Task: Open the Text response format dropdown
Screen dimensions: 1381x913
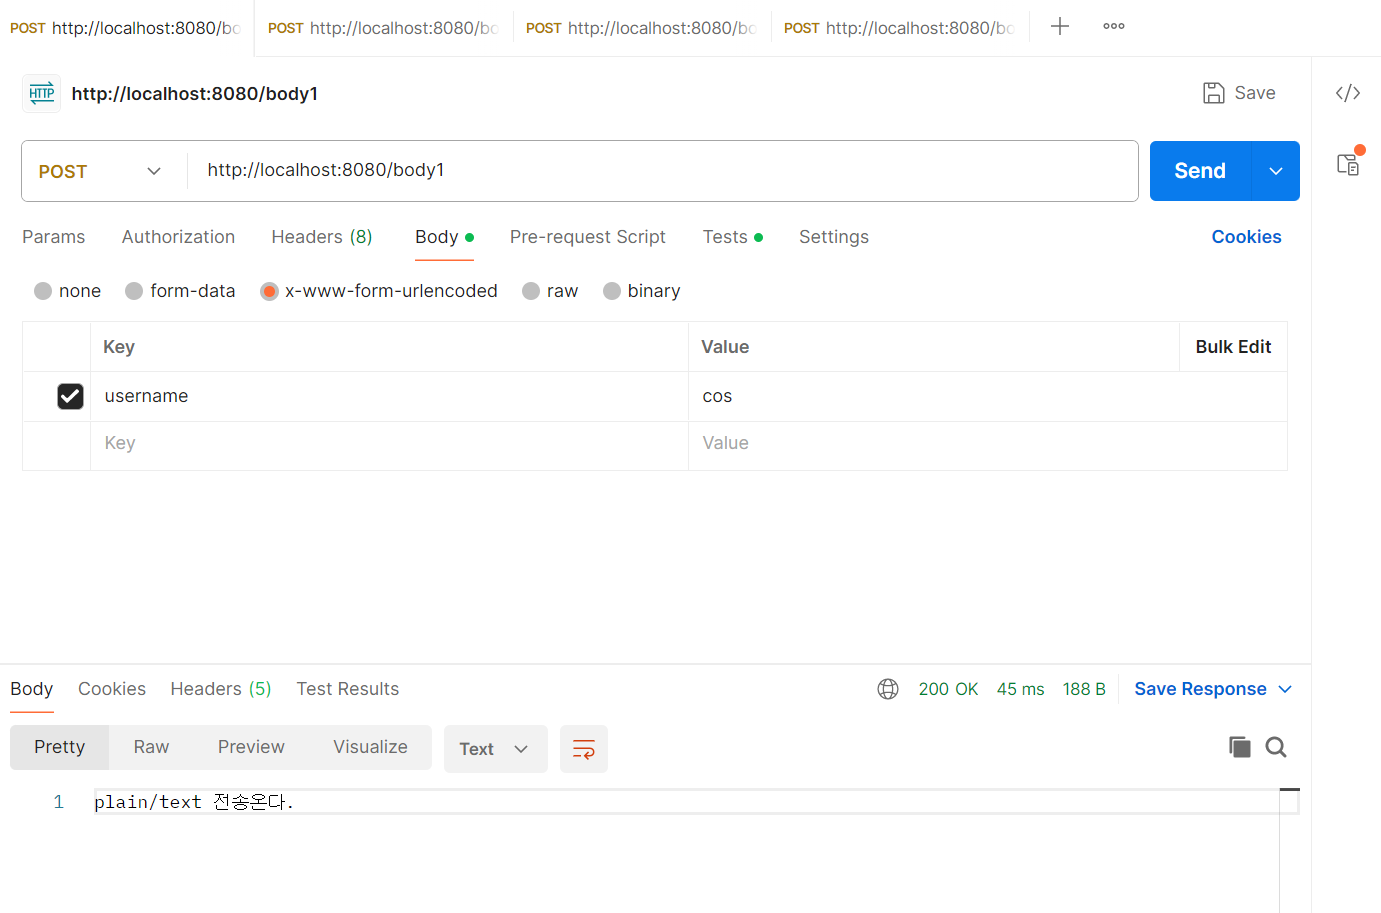Action: click(x=496, y=749)
